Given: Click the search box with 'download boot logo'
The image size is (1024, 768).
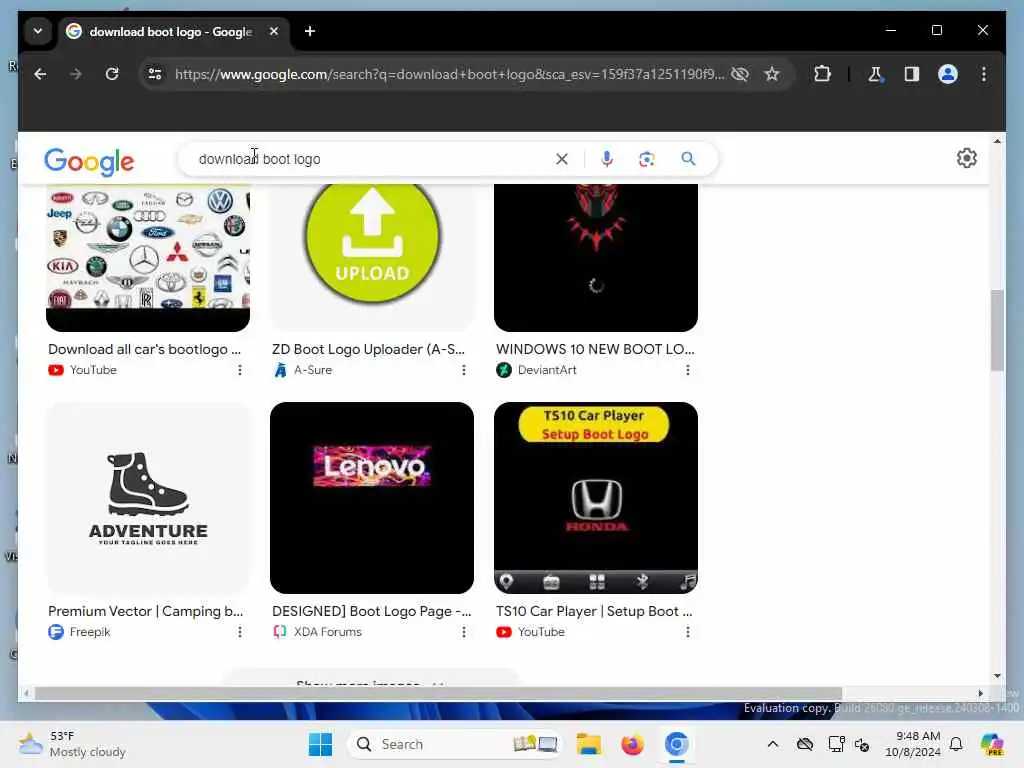Looking at the screenshot, I should (x=372, y=159).
